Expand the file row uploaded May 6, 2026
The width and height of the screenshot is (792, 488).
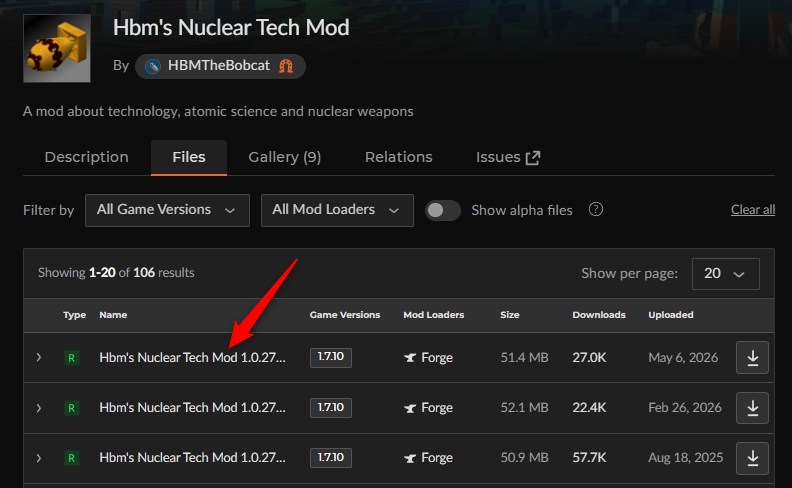pyautogui.click(x=39, y=358)
